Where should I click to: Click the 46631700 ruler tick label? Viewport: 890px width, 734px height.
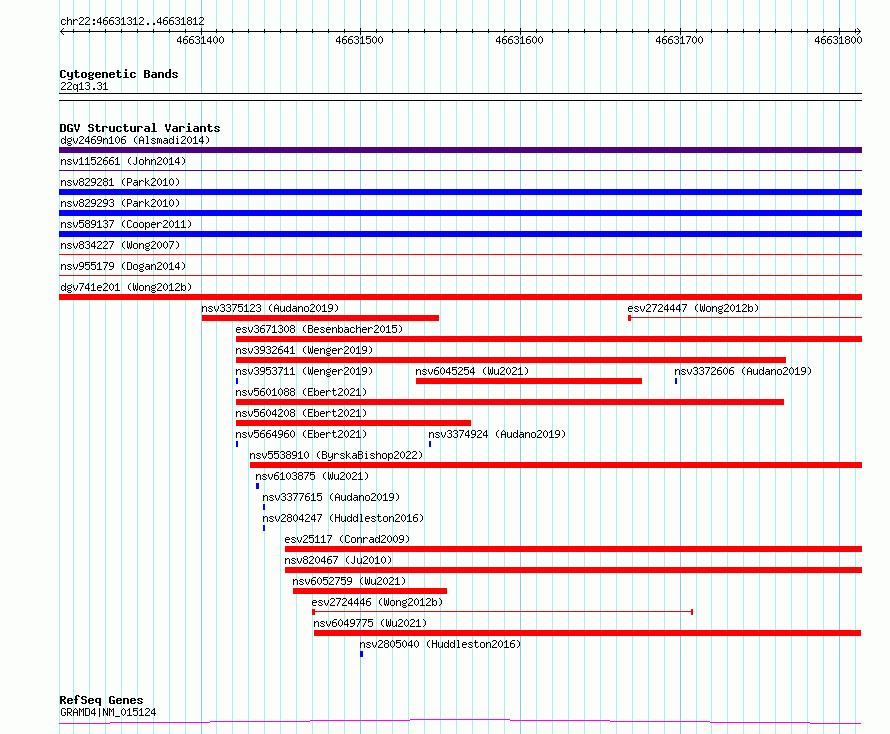click(x=679, y=40)
